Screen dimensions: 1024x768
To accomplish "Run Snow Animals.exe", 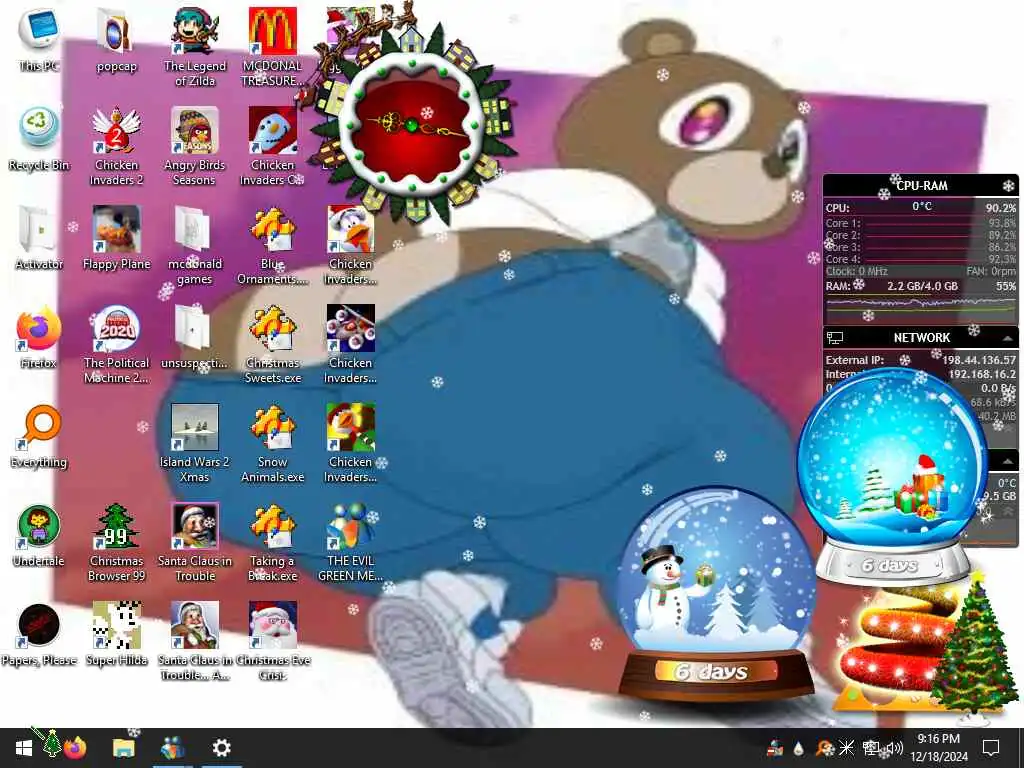I will [272, 444].
